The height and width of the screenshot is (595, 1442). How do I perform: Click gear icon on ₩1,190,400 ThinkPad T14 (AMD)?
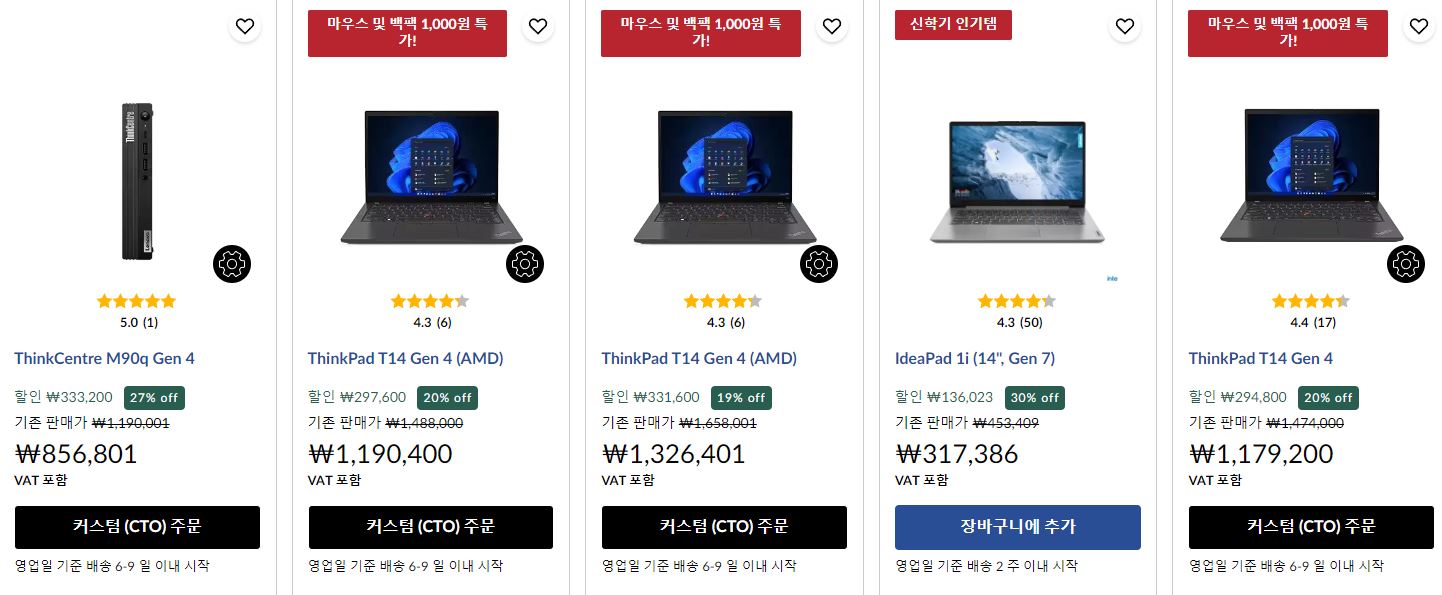(x=525, y=264)
